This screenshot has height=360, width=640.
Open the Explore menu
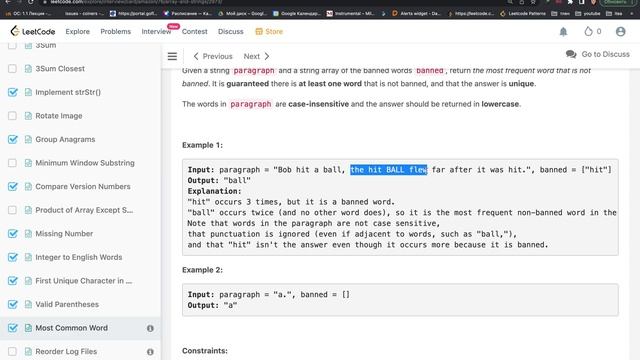pos(78,31)
